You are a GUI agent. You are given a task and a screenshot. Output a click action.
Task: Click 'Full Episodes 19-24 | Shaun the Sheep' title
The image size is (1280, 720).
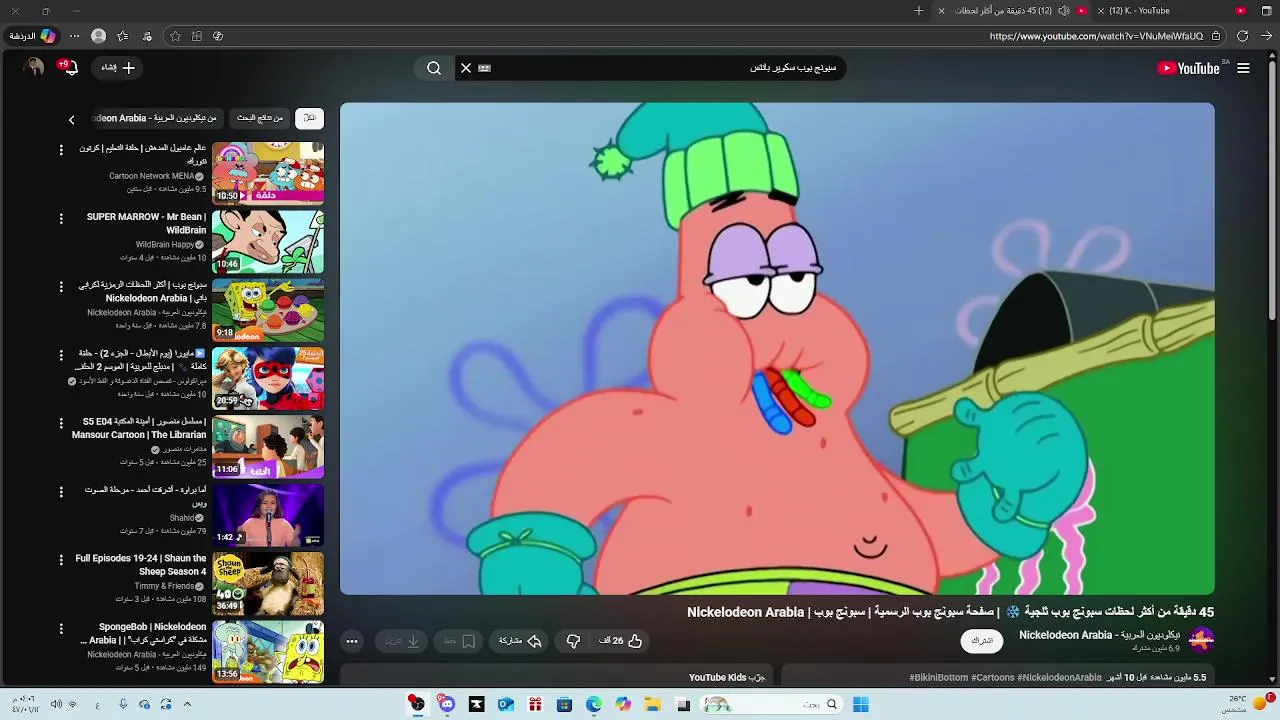tap(141, 565)
